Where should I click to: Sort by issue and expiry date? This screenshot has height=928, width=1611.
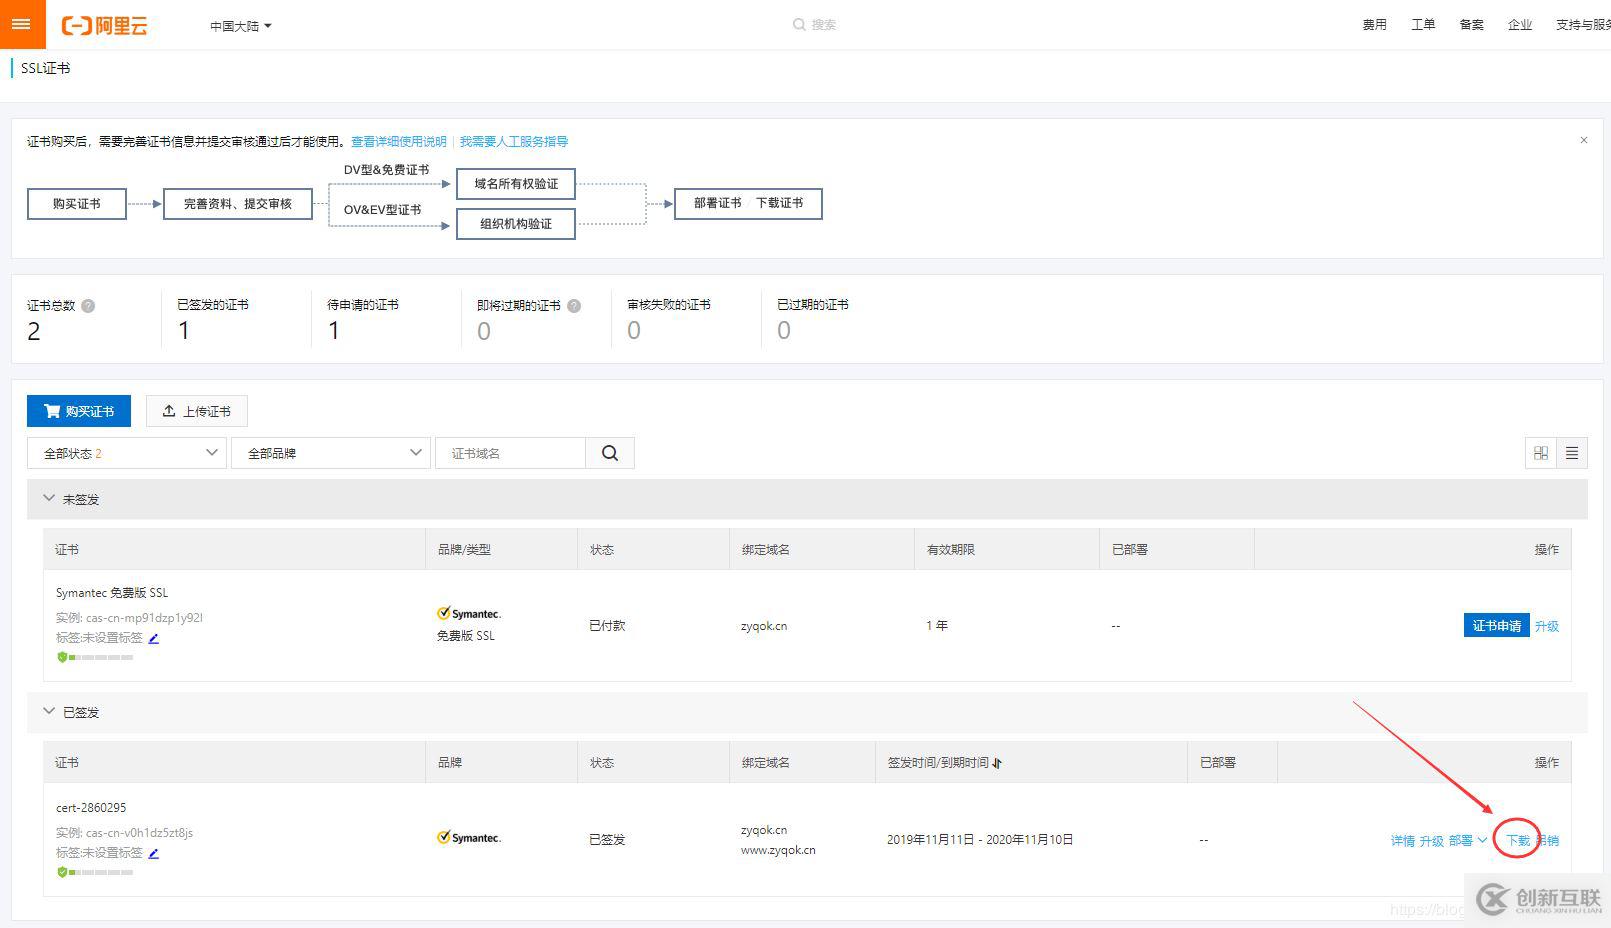997,763
